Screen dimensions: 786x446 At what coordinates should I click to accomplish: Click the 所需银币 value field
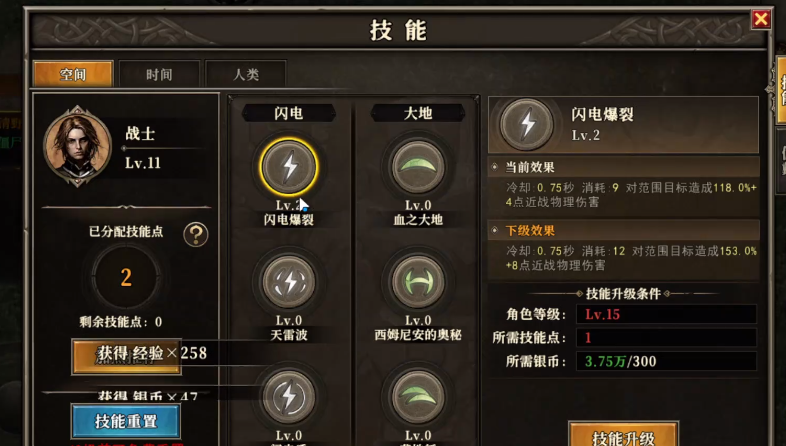coord(666,361)
